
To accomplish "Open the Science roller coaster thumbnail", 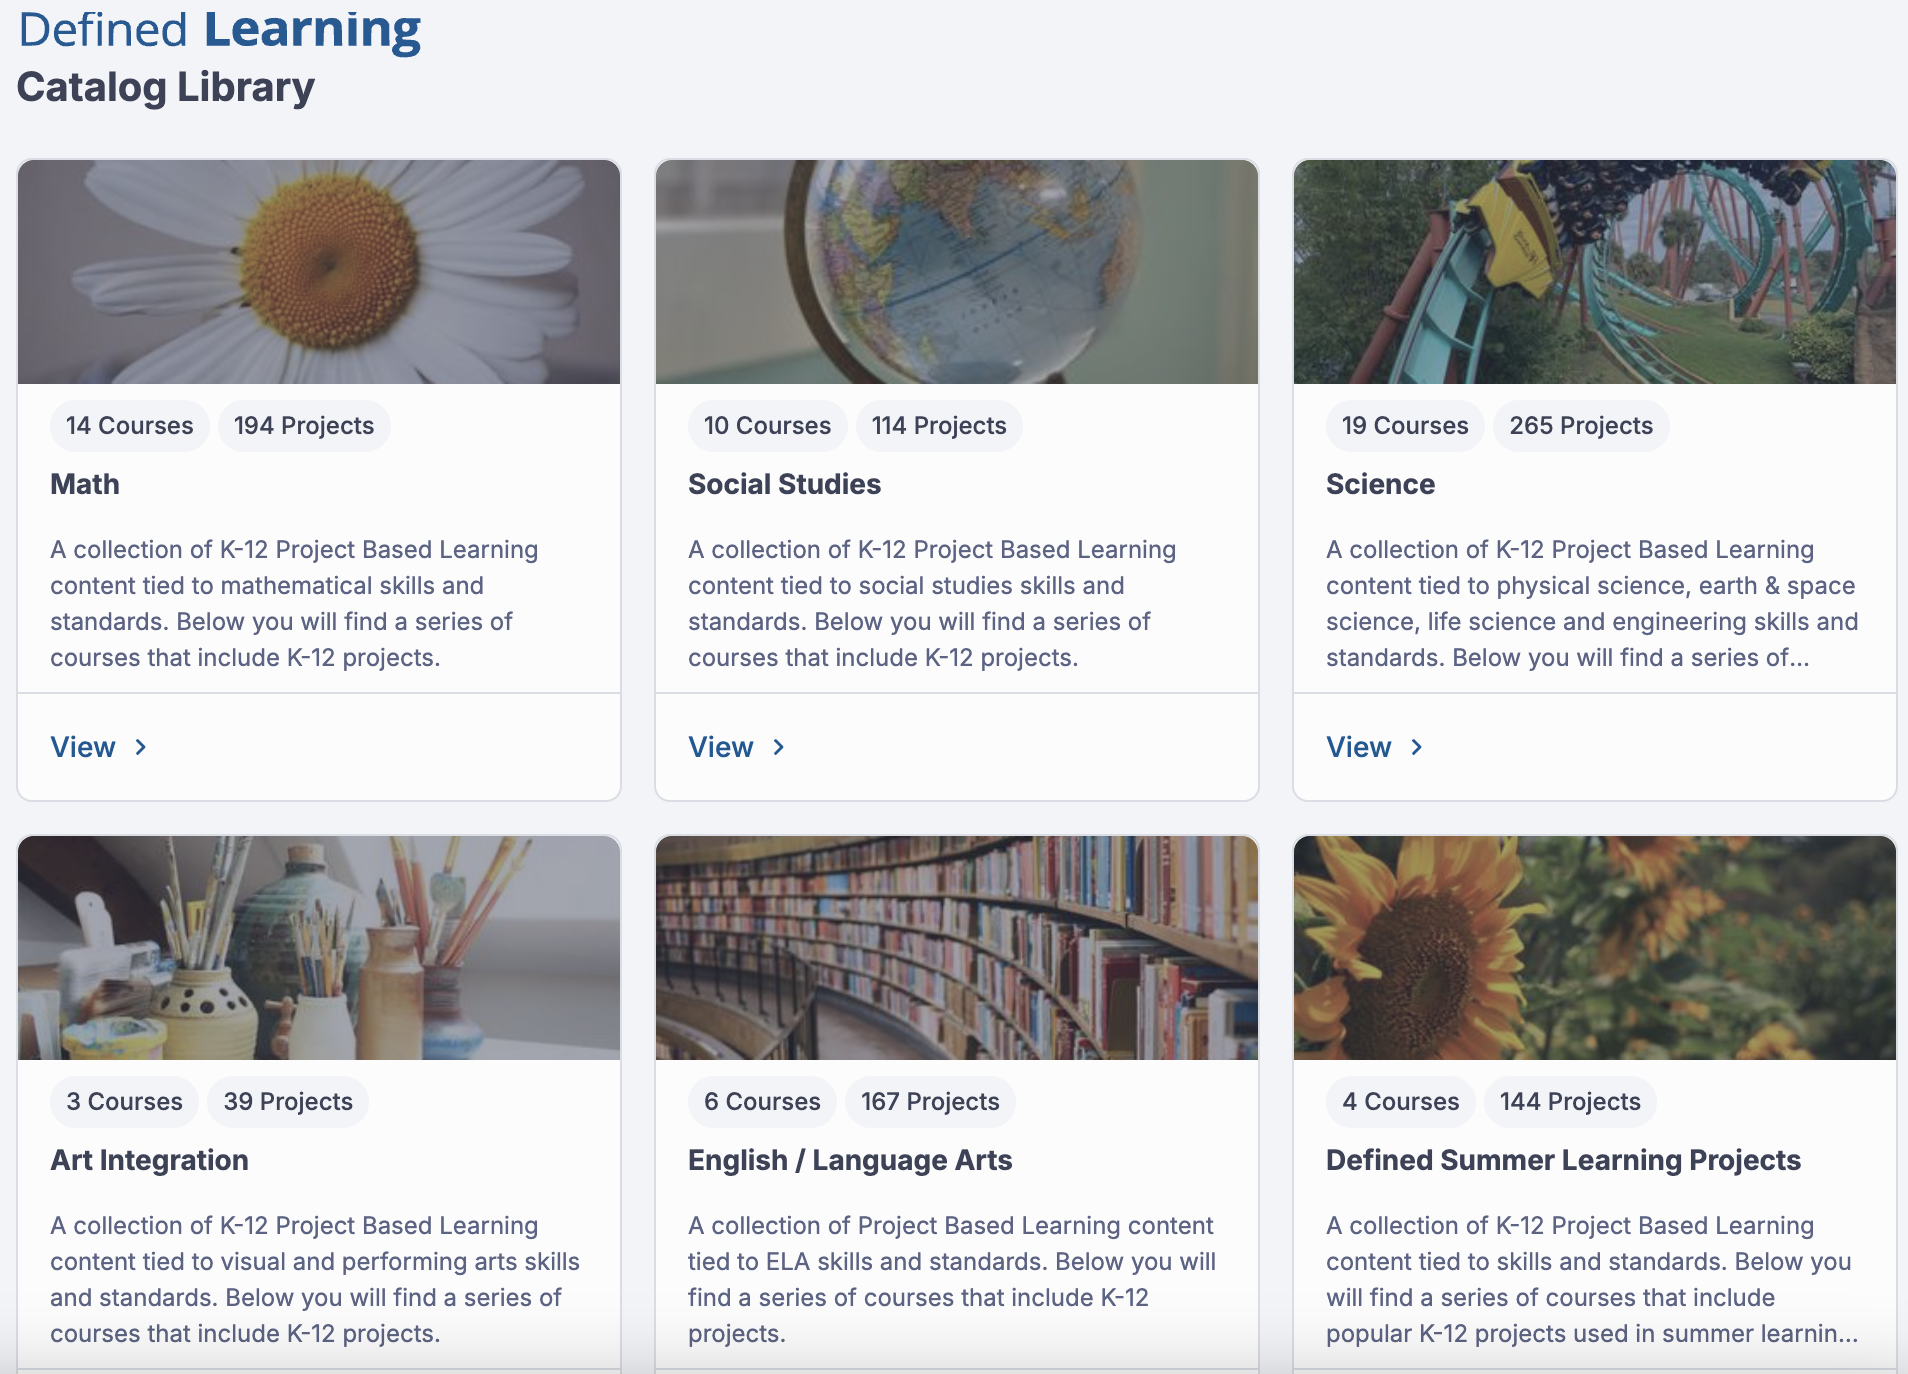I will (1595, 272).
